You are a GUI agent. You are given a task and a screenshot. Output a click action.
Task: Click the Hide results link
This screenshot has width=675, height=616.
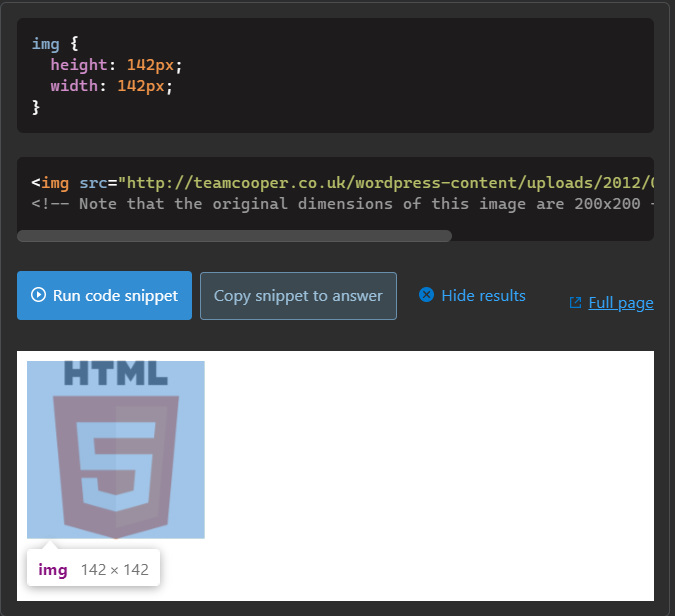(x=472, y=295)
